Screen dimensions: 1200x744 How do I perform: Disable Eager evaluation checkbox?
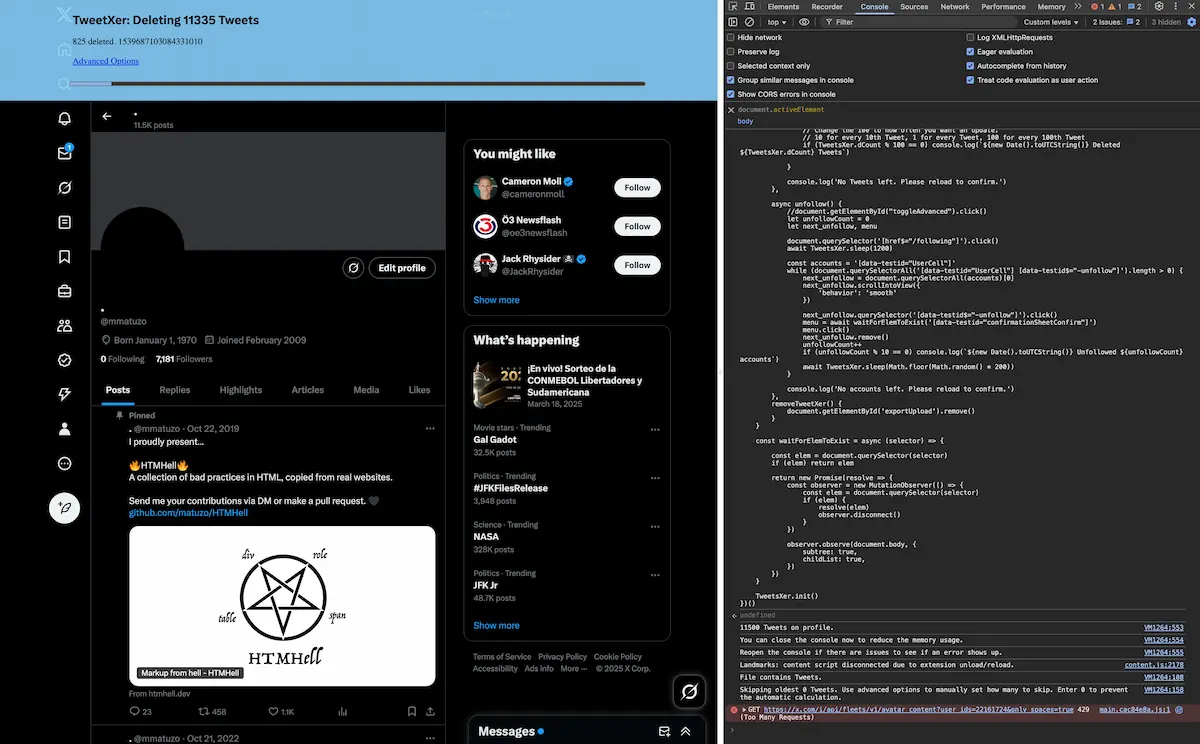point(970,52)
